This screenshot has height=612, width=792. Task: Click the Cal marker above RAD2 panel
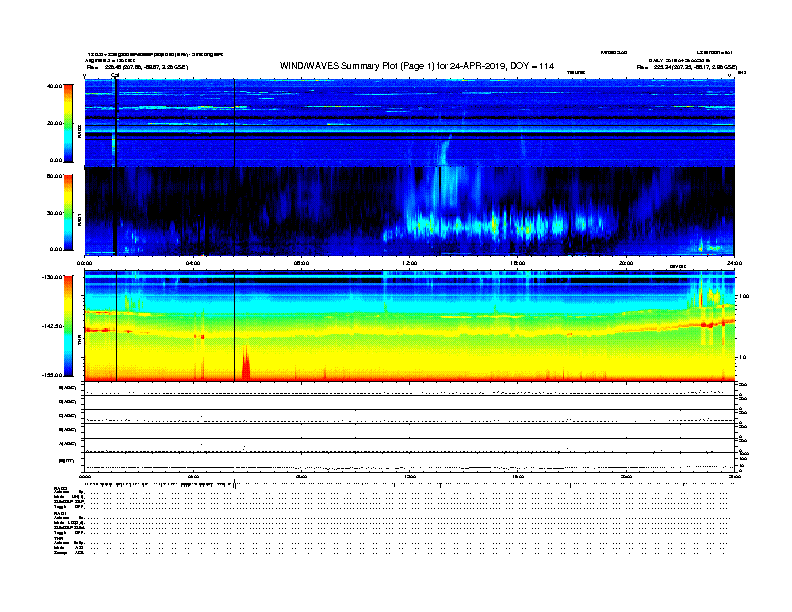(115, 75)
